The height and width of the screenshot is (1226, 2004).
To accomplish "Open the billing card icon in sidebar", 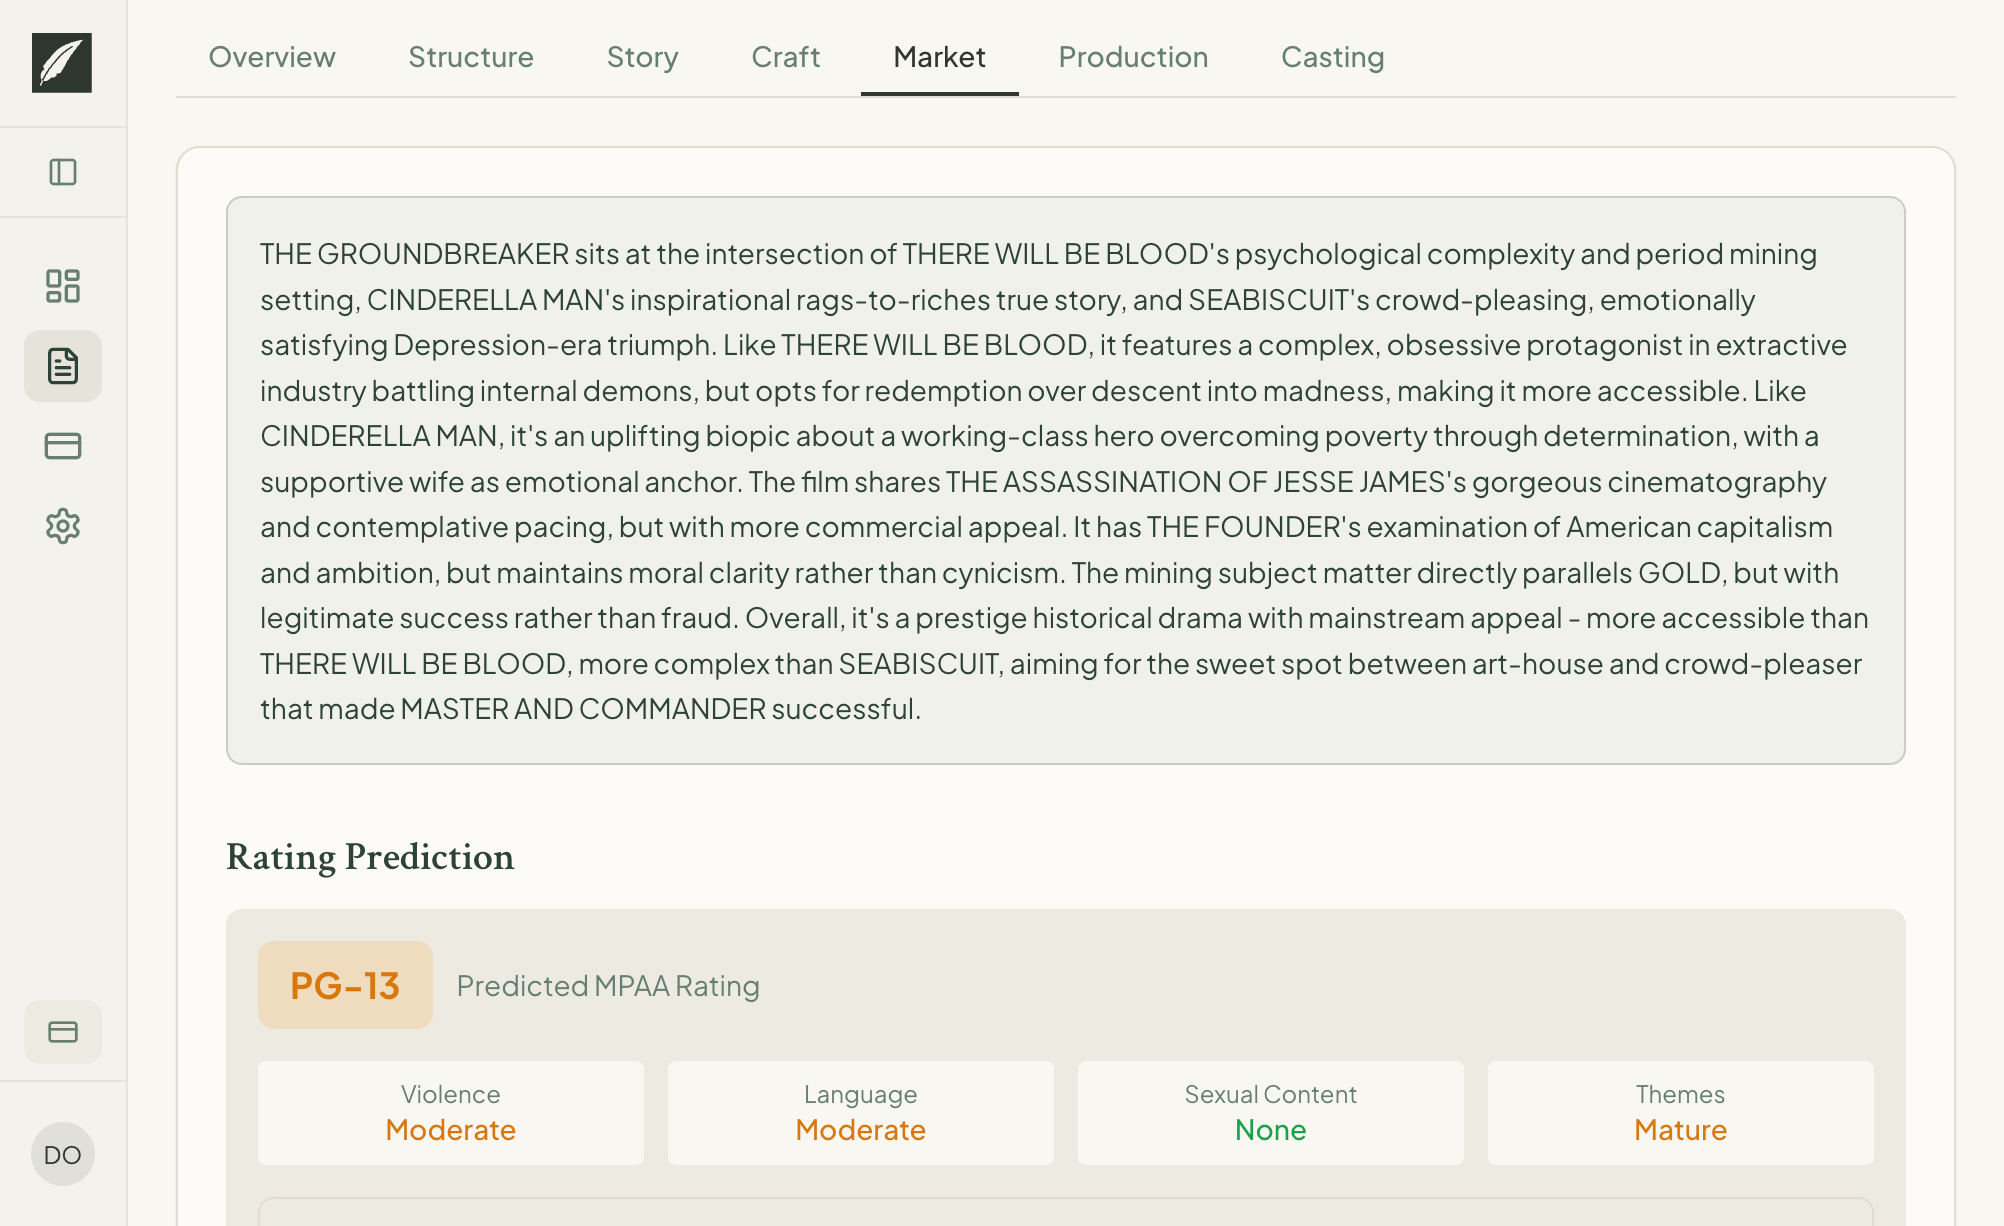I will 63,446.
